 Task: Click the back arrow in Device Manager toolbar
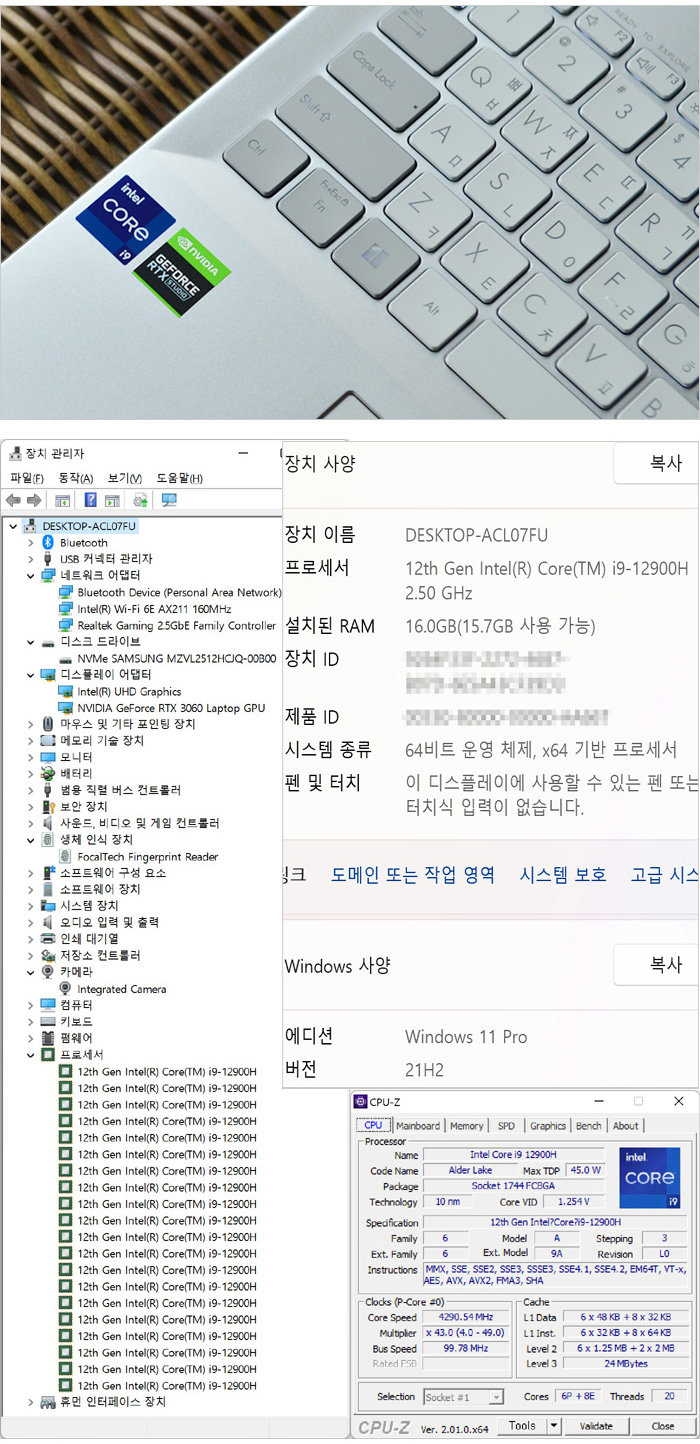click(13, 500)
